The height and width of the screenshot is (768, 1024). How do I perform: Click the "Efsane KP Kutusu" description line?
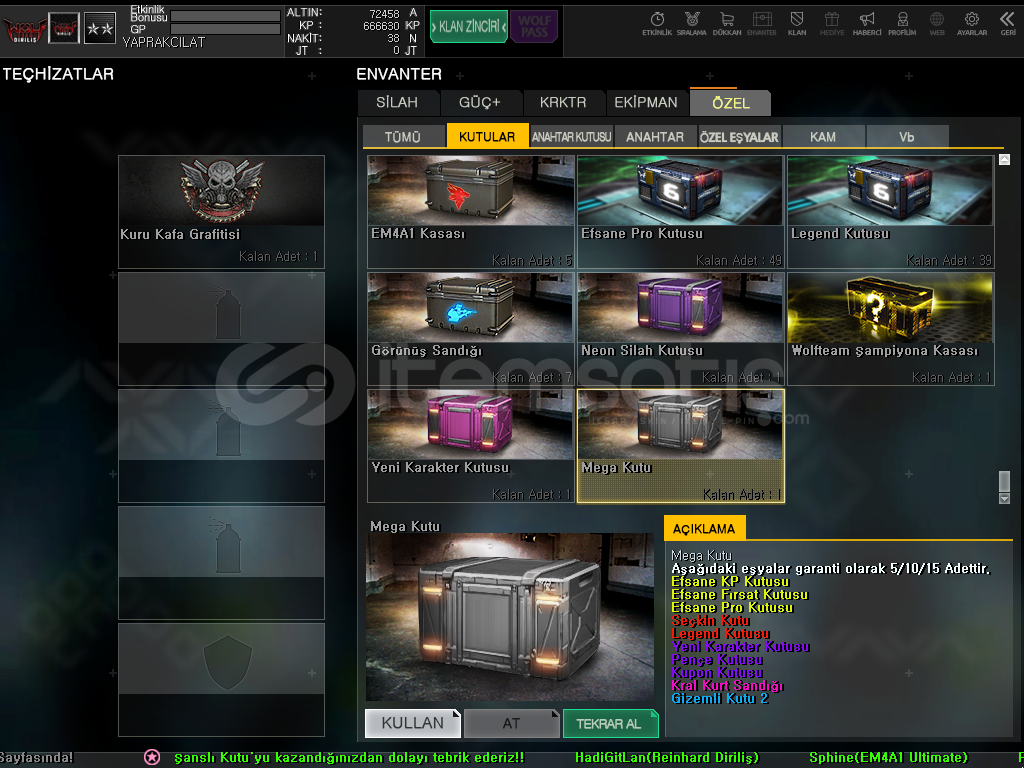coord(730,581)
